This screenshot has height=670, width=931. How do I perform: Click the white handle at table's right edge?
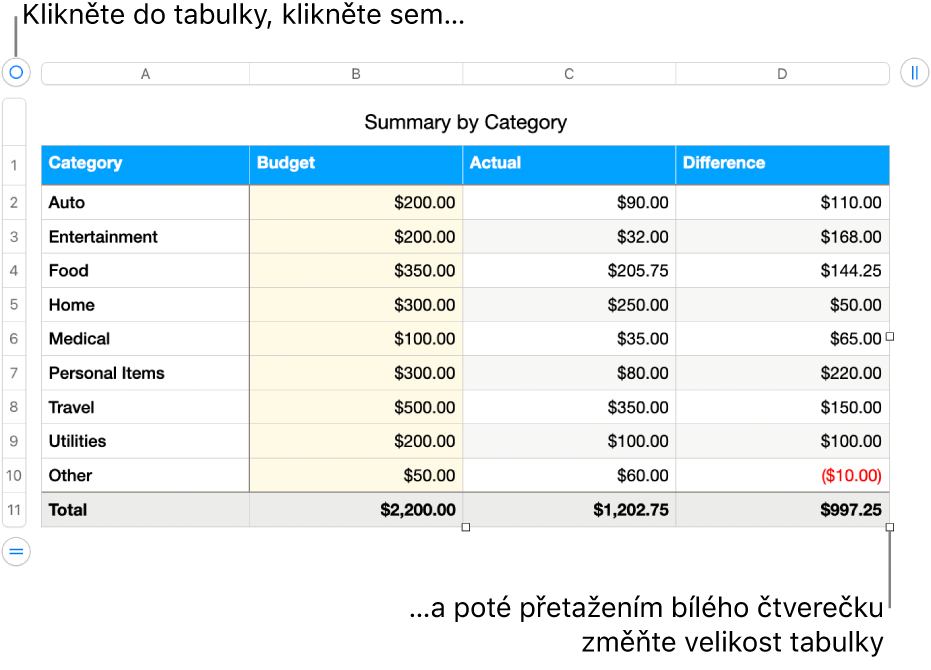click(x=889, y=337)
